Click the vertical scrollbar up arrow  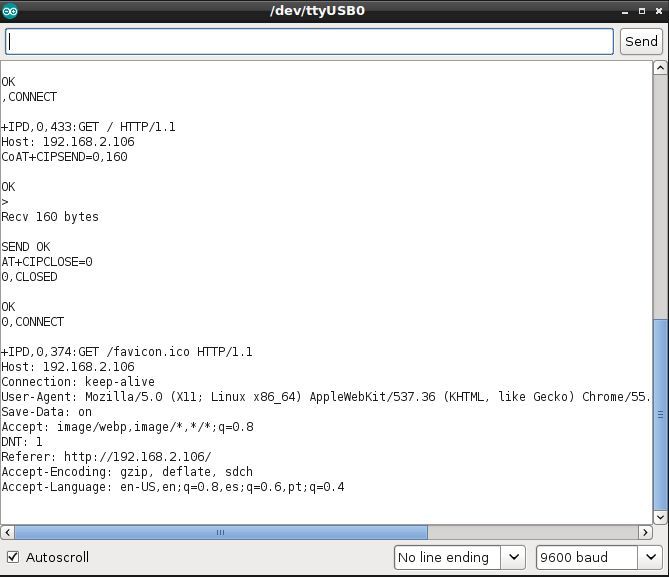tap(660, 68)
